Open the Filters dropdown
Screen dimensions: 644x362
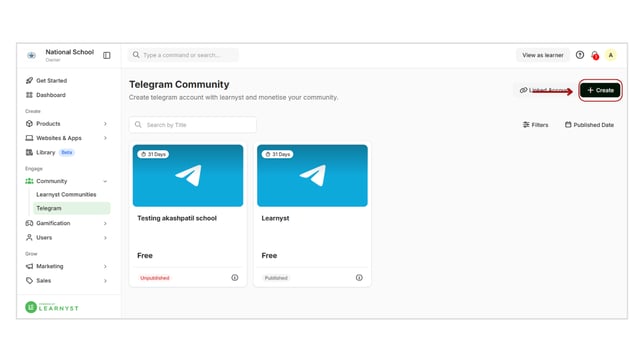[536, 125]
